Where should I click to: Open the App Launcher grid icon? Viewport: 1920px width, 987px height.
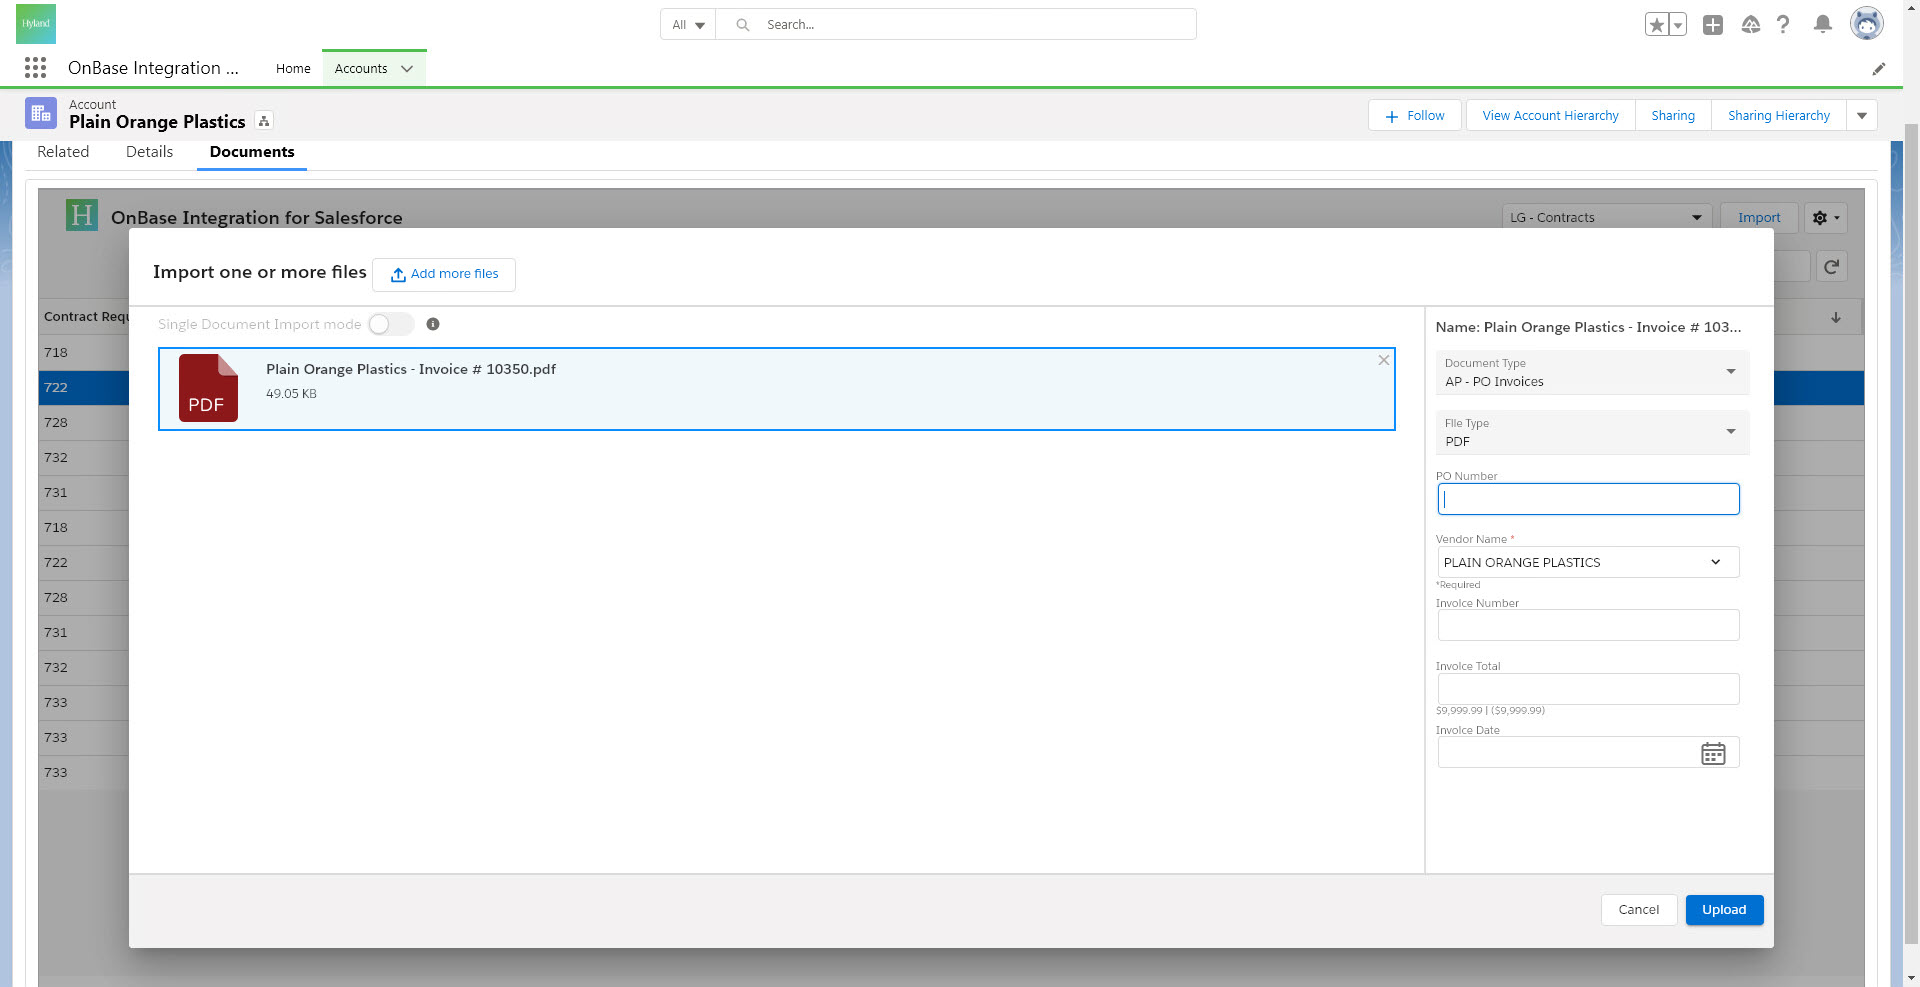point(35,68)
